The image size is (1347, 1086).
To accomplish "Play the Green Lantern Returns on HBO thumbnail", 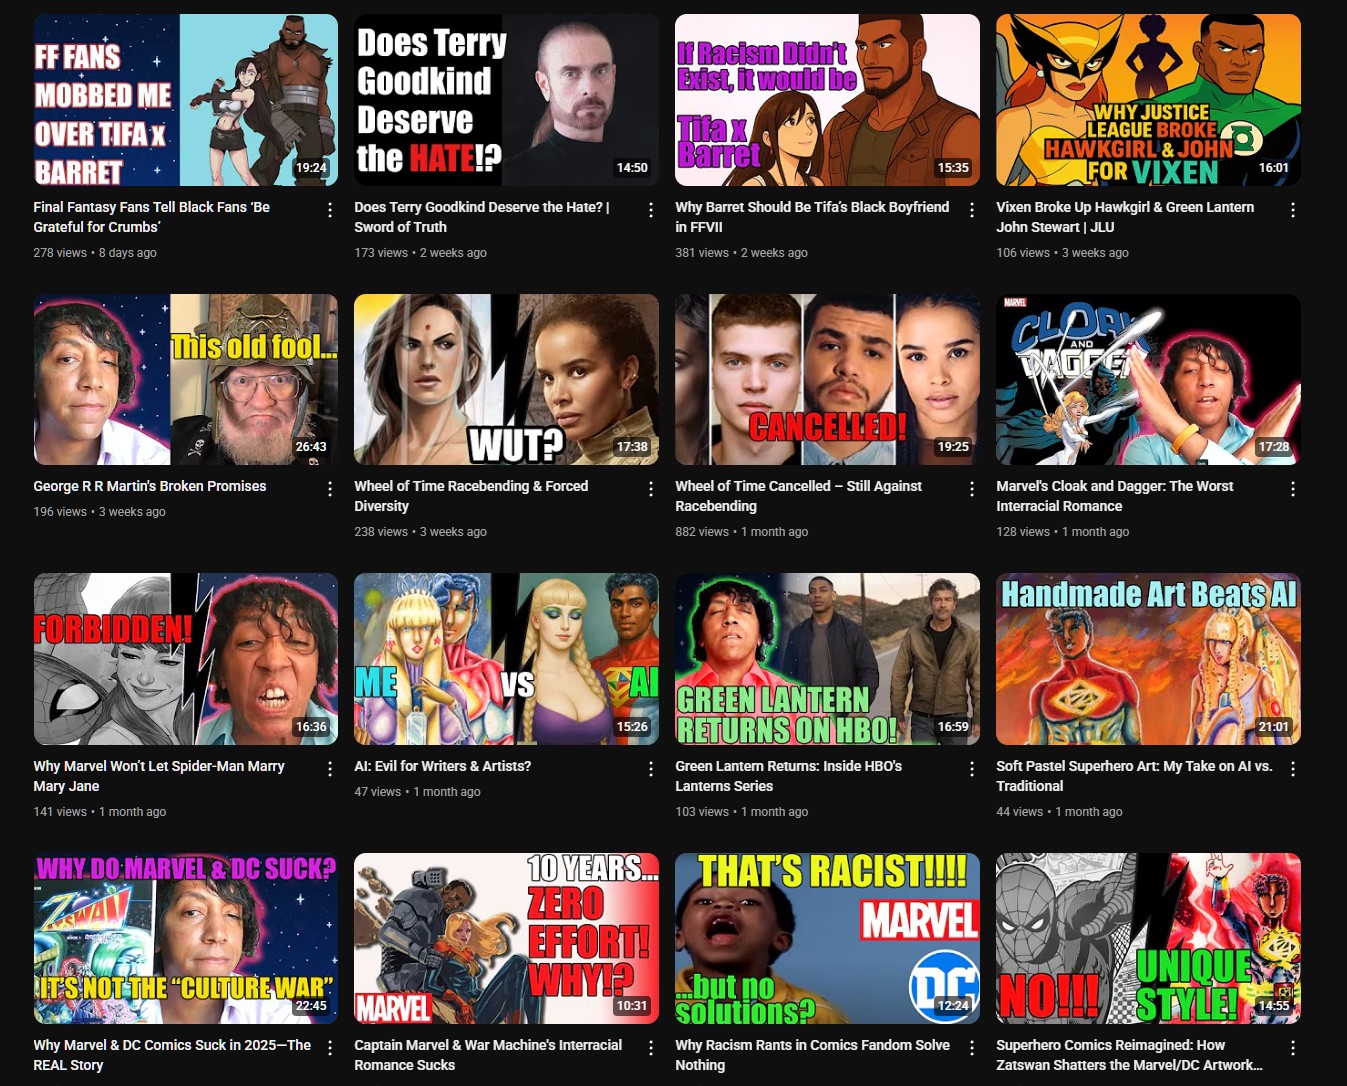I will pyautogui.click(x=828, y=659).
